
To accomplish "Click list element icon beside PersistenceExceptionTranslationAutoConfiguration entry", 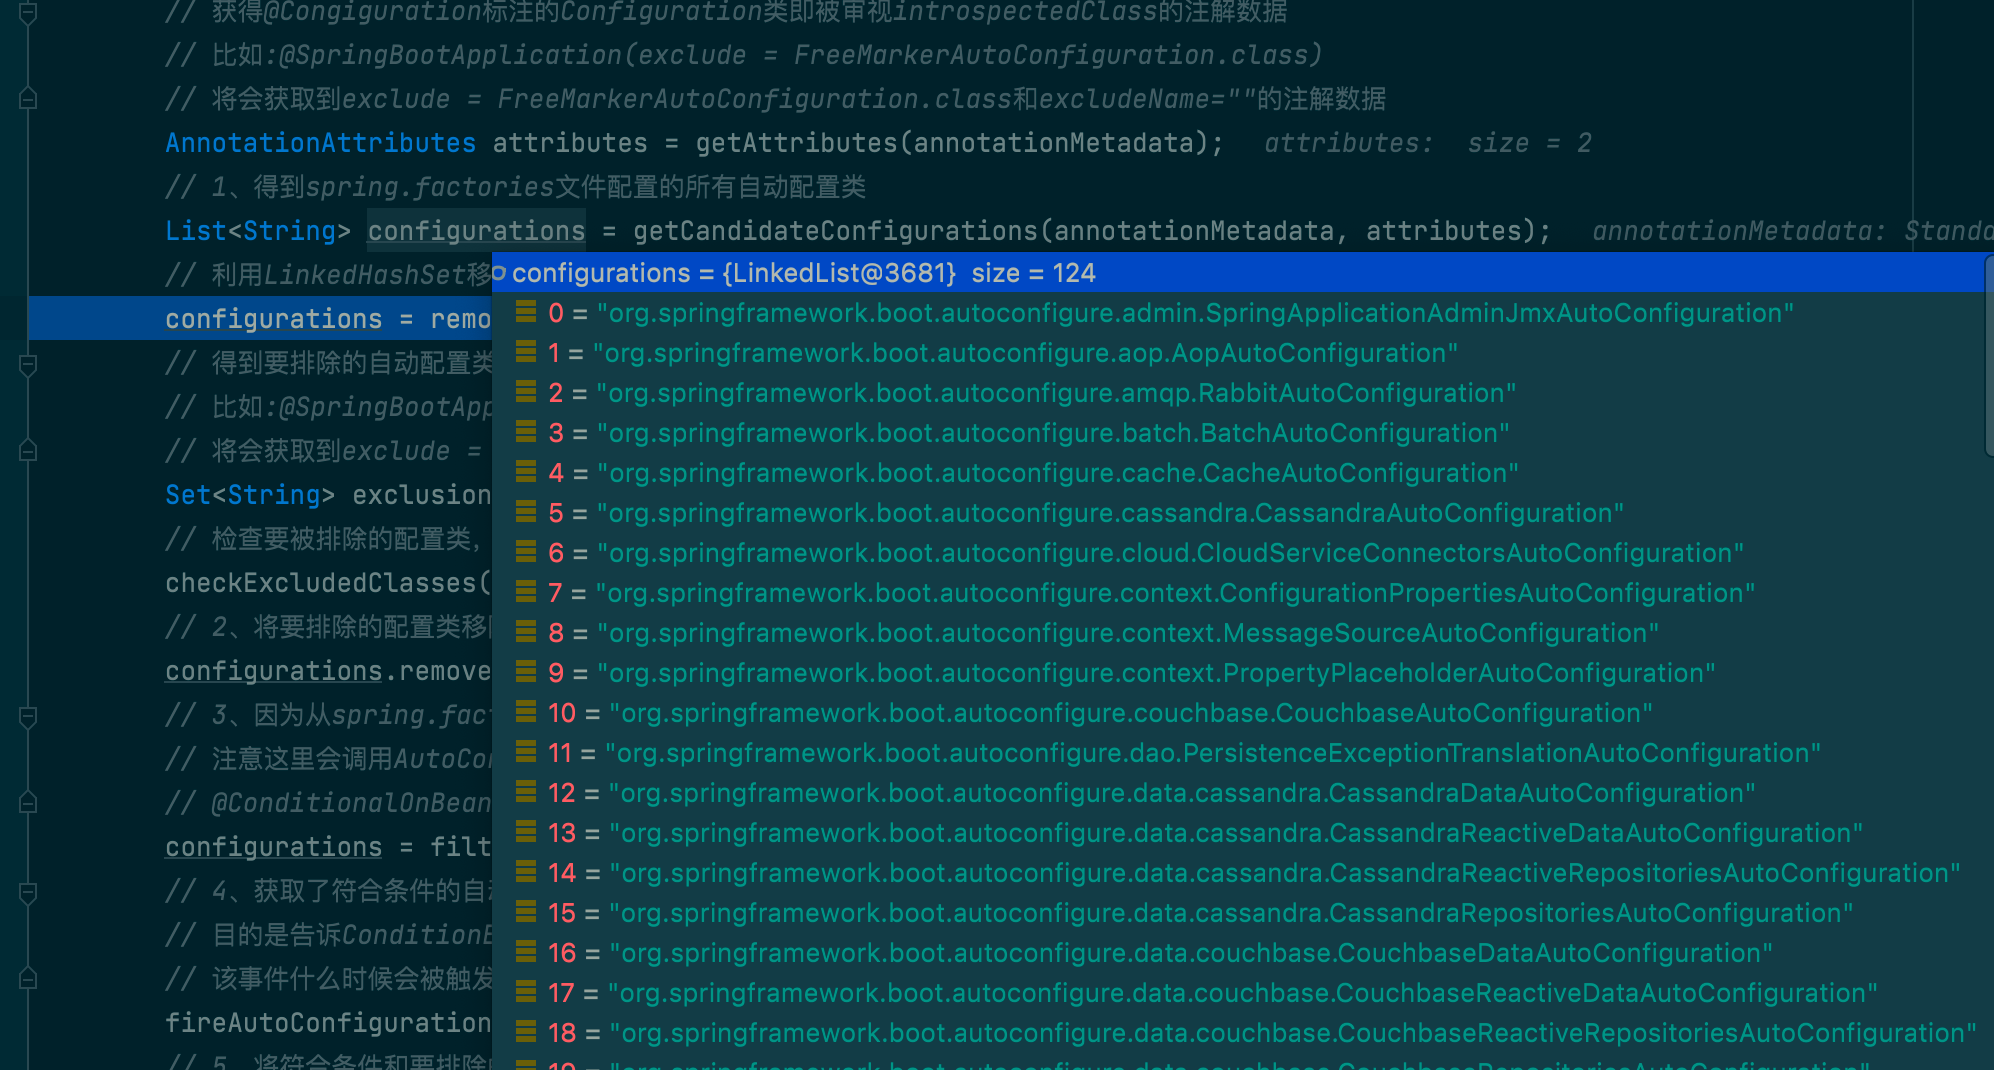I will click(x=526, y=752).
